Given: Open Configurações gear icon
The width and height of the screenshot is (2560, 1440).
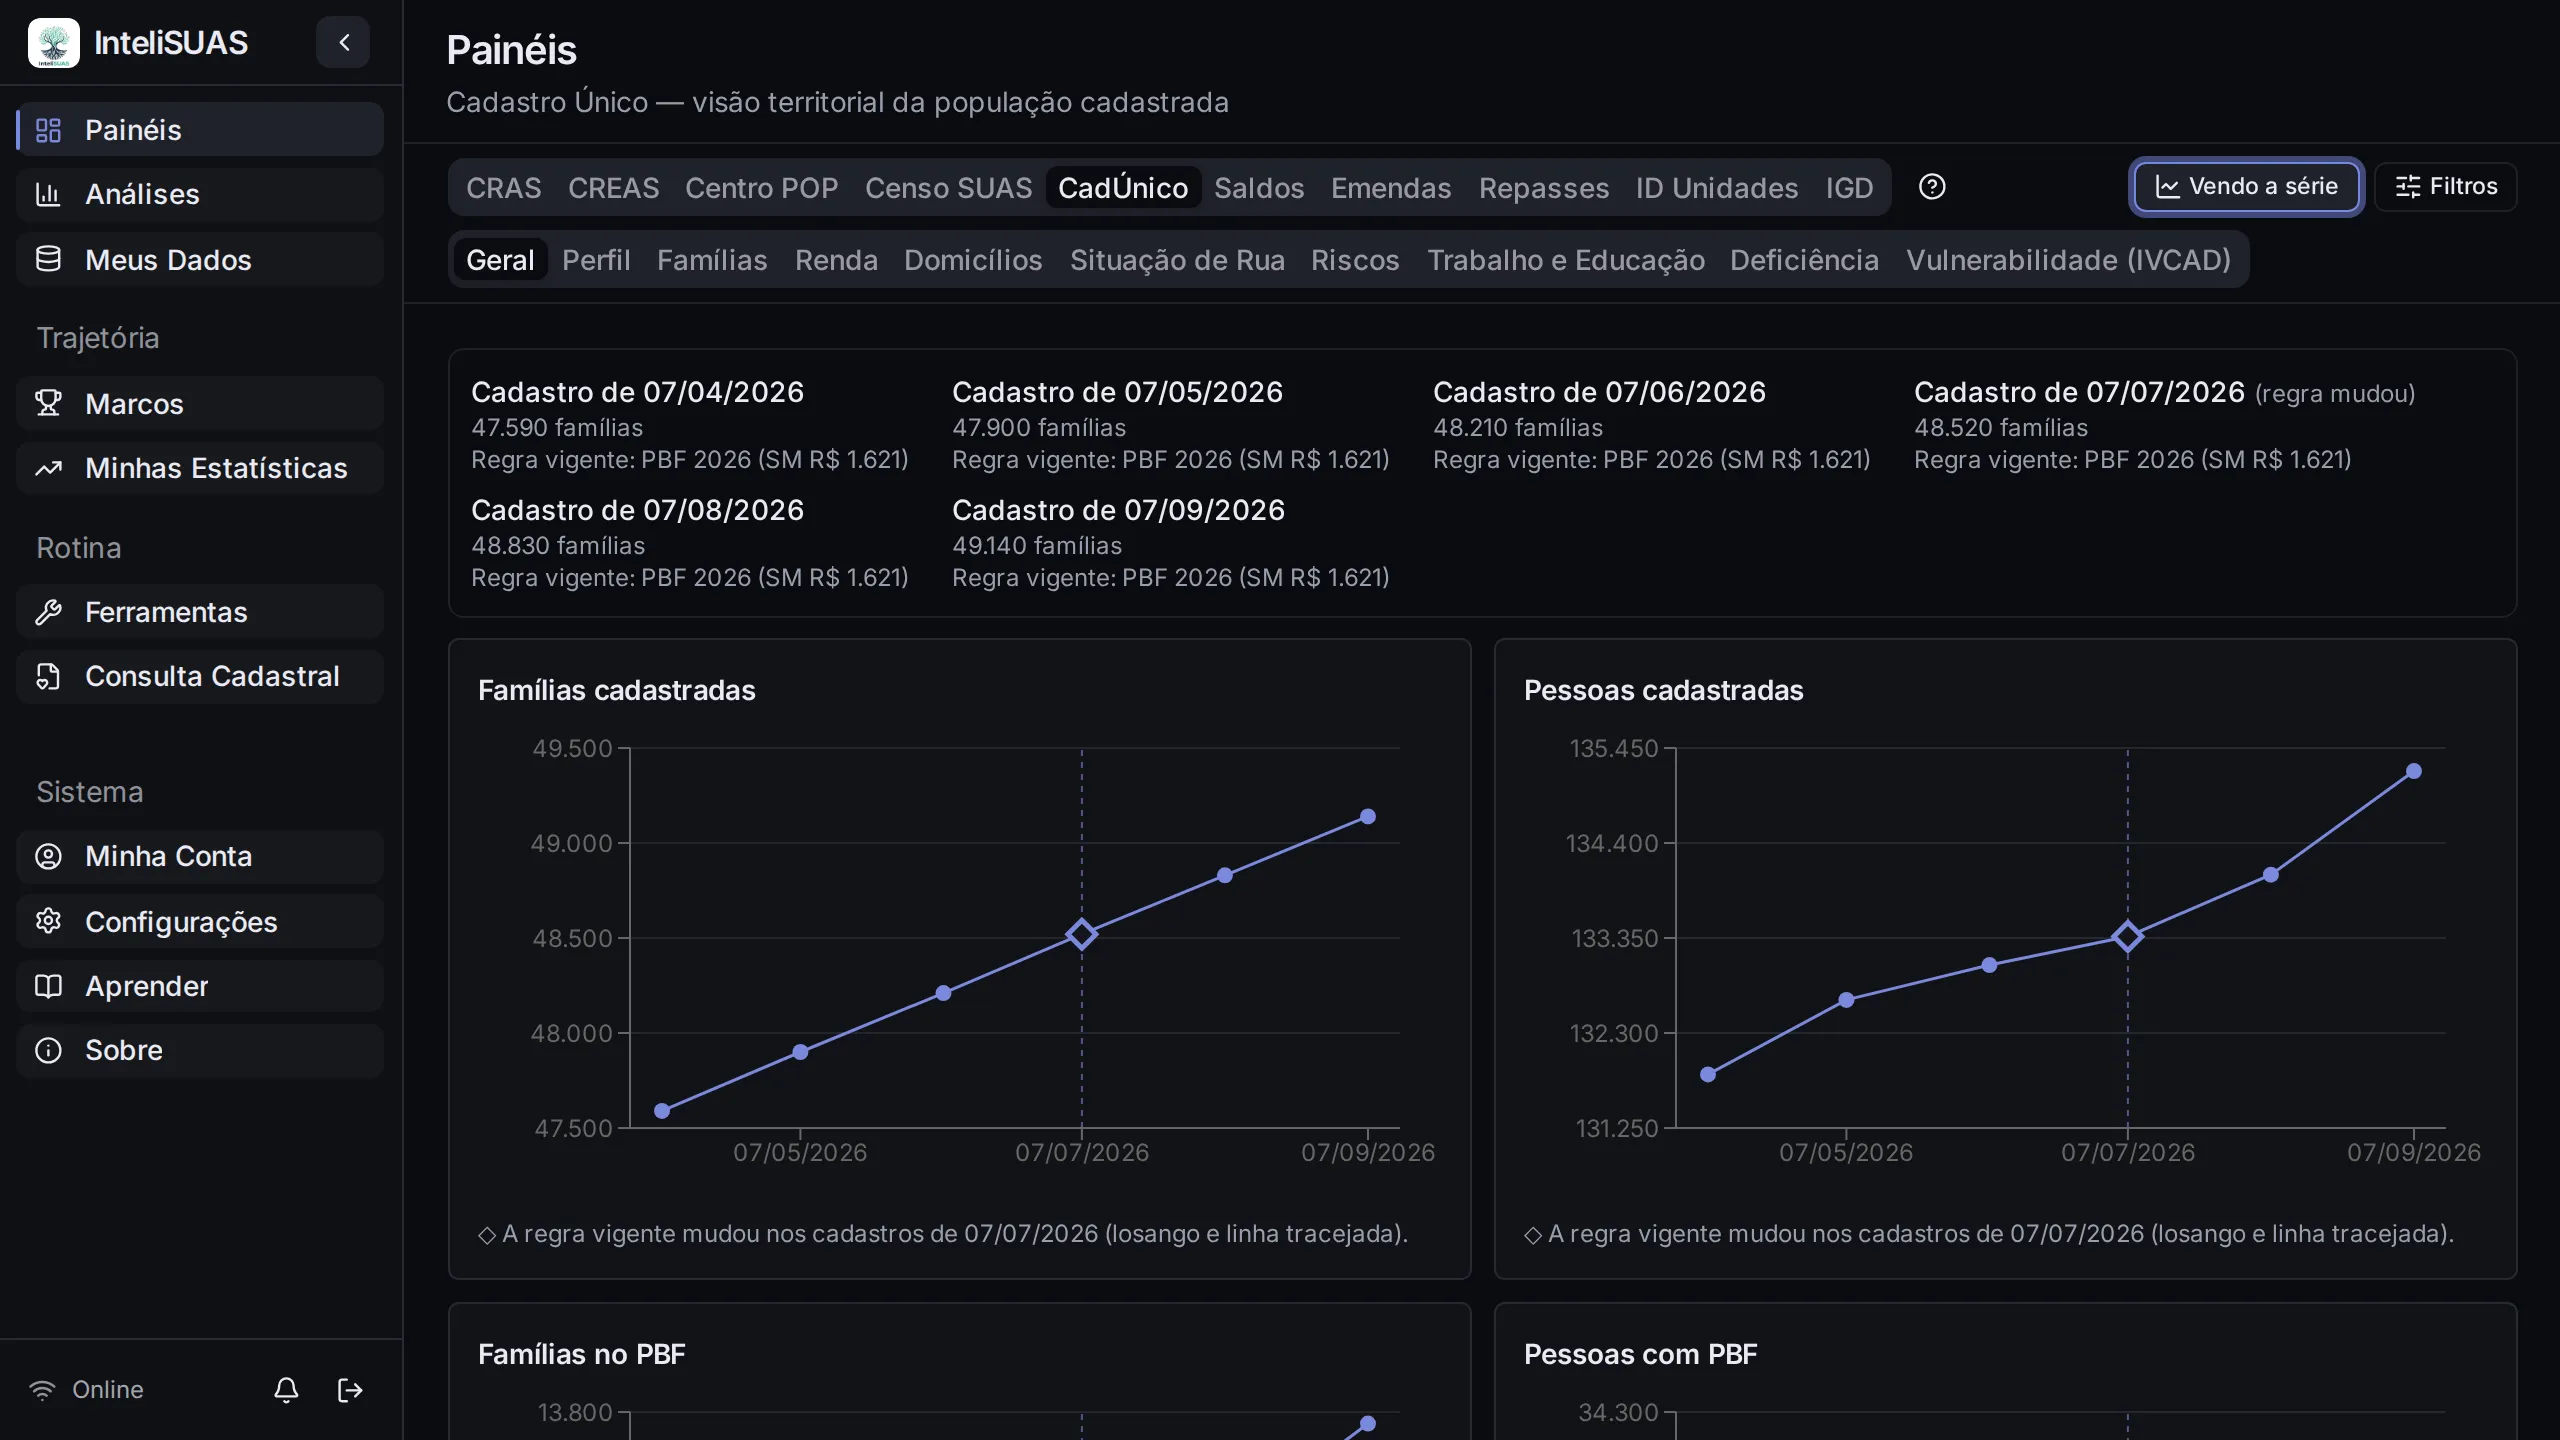Looking at the screenshot, I should 48,921.
